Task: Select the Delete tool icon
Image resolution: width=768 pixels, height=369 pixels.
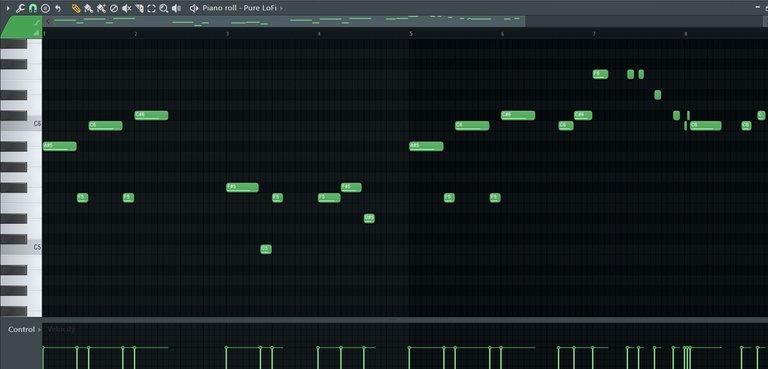Action: click(x=114, y=8)
